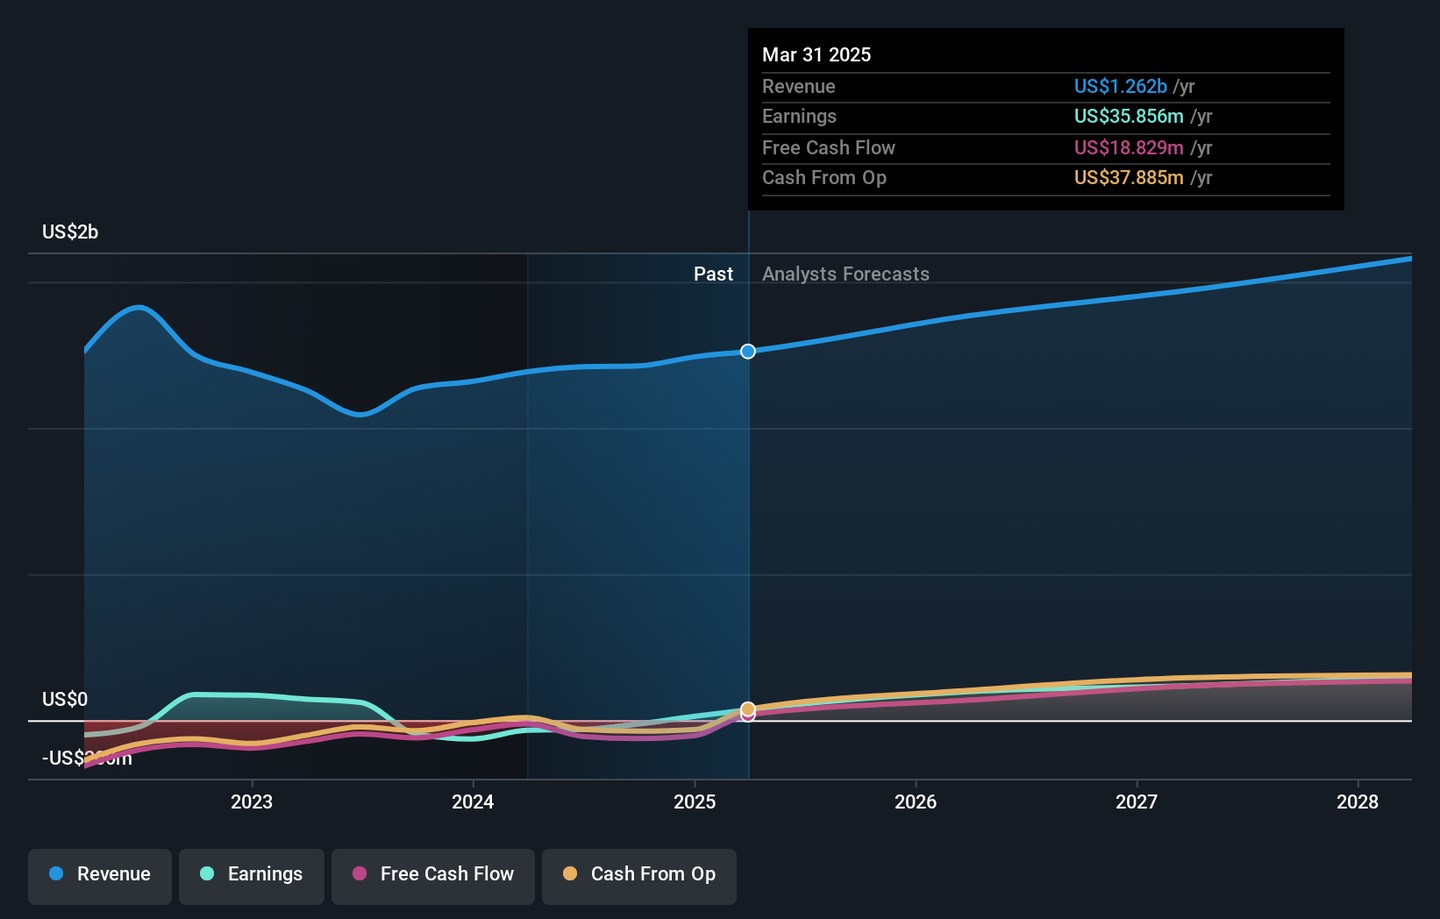1440x919 pixels.
Task: Hide the Earnings series via legend
Action: click(251, 874)
